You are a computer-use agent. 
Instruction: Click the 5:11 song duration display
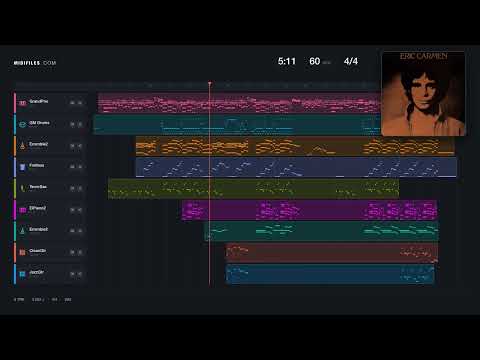click(x=287, y=61)
